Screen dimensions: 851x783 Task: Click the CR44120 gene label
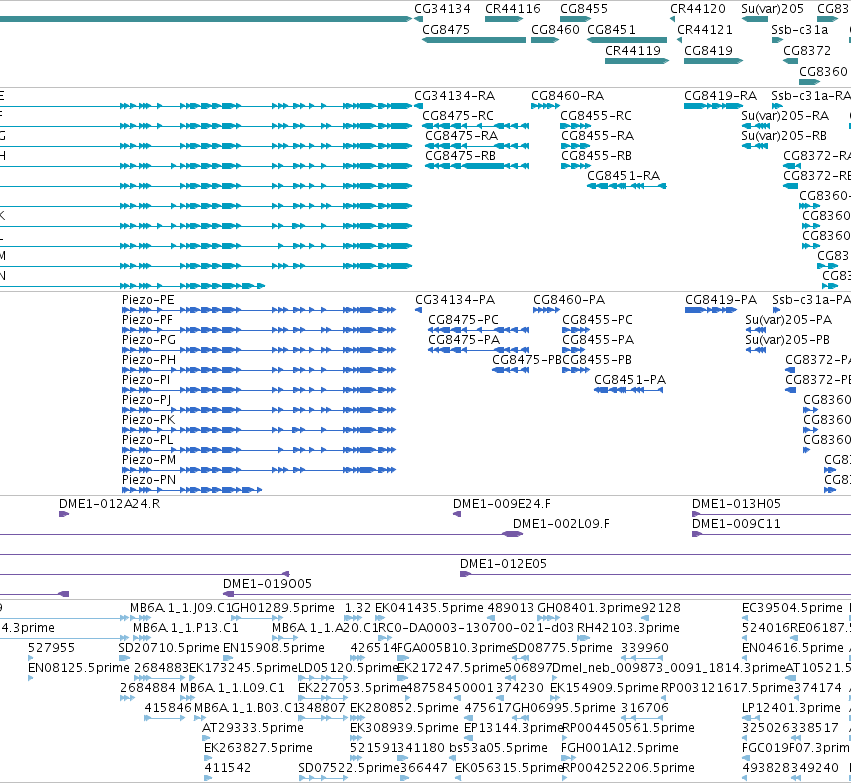[697, 9]
